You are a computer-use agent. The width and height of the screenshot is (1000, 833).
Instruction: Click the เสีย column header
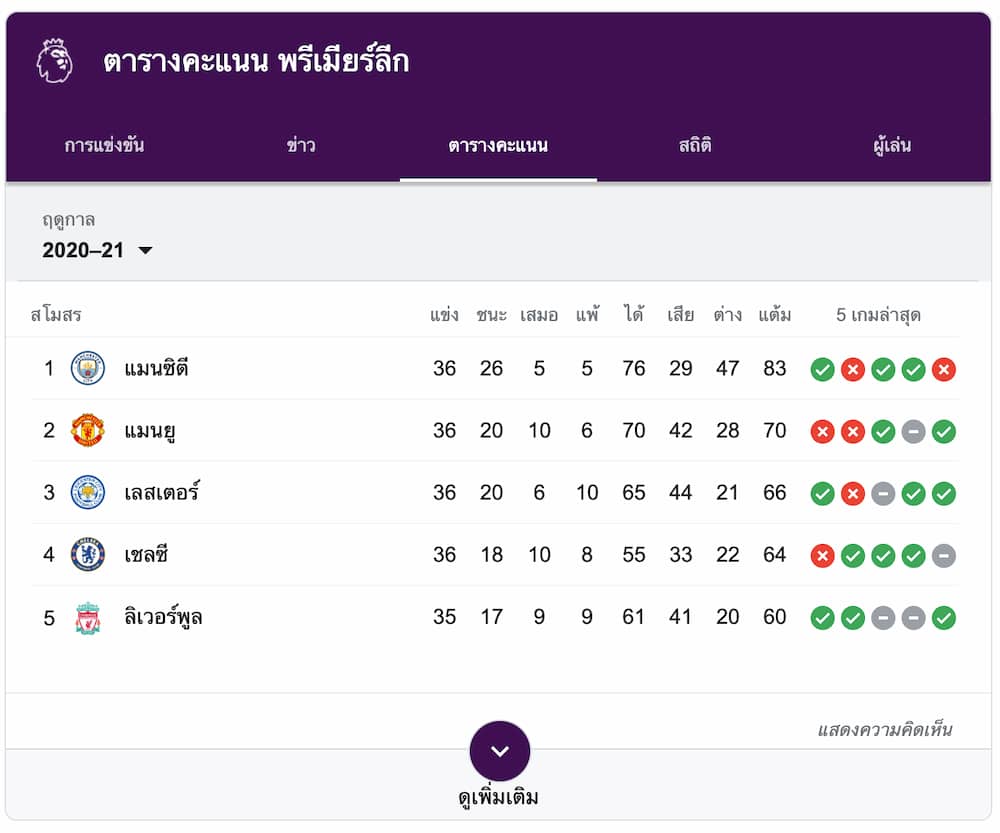pos(680,314)
